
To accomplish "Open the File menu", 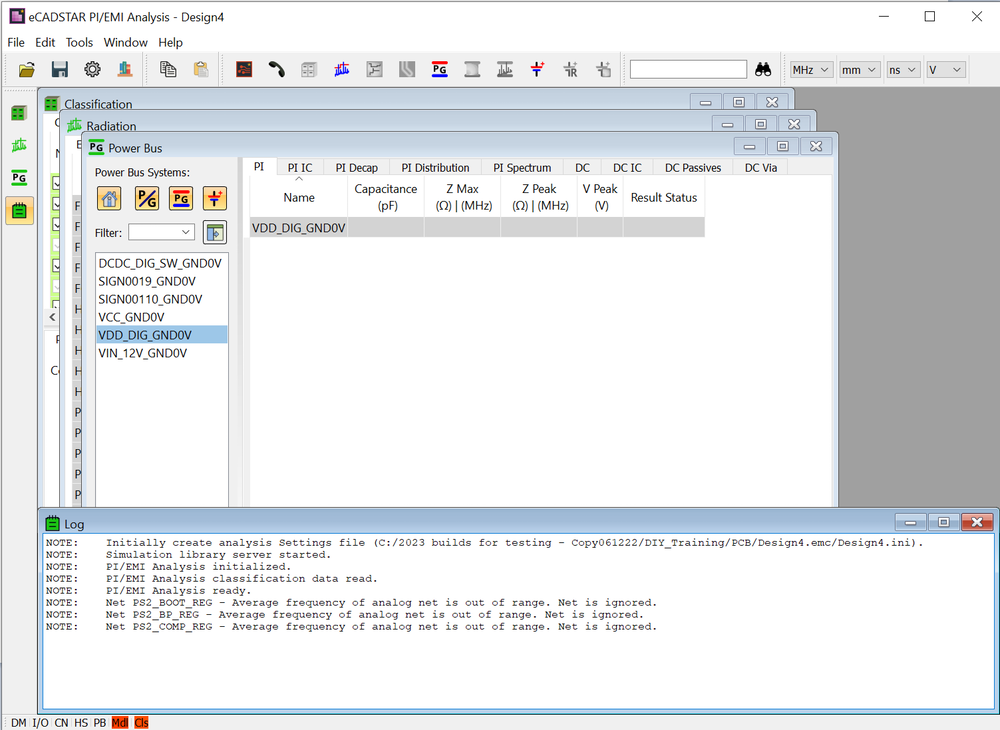I will pyautogui.click(x=16, y=43).
